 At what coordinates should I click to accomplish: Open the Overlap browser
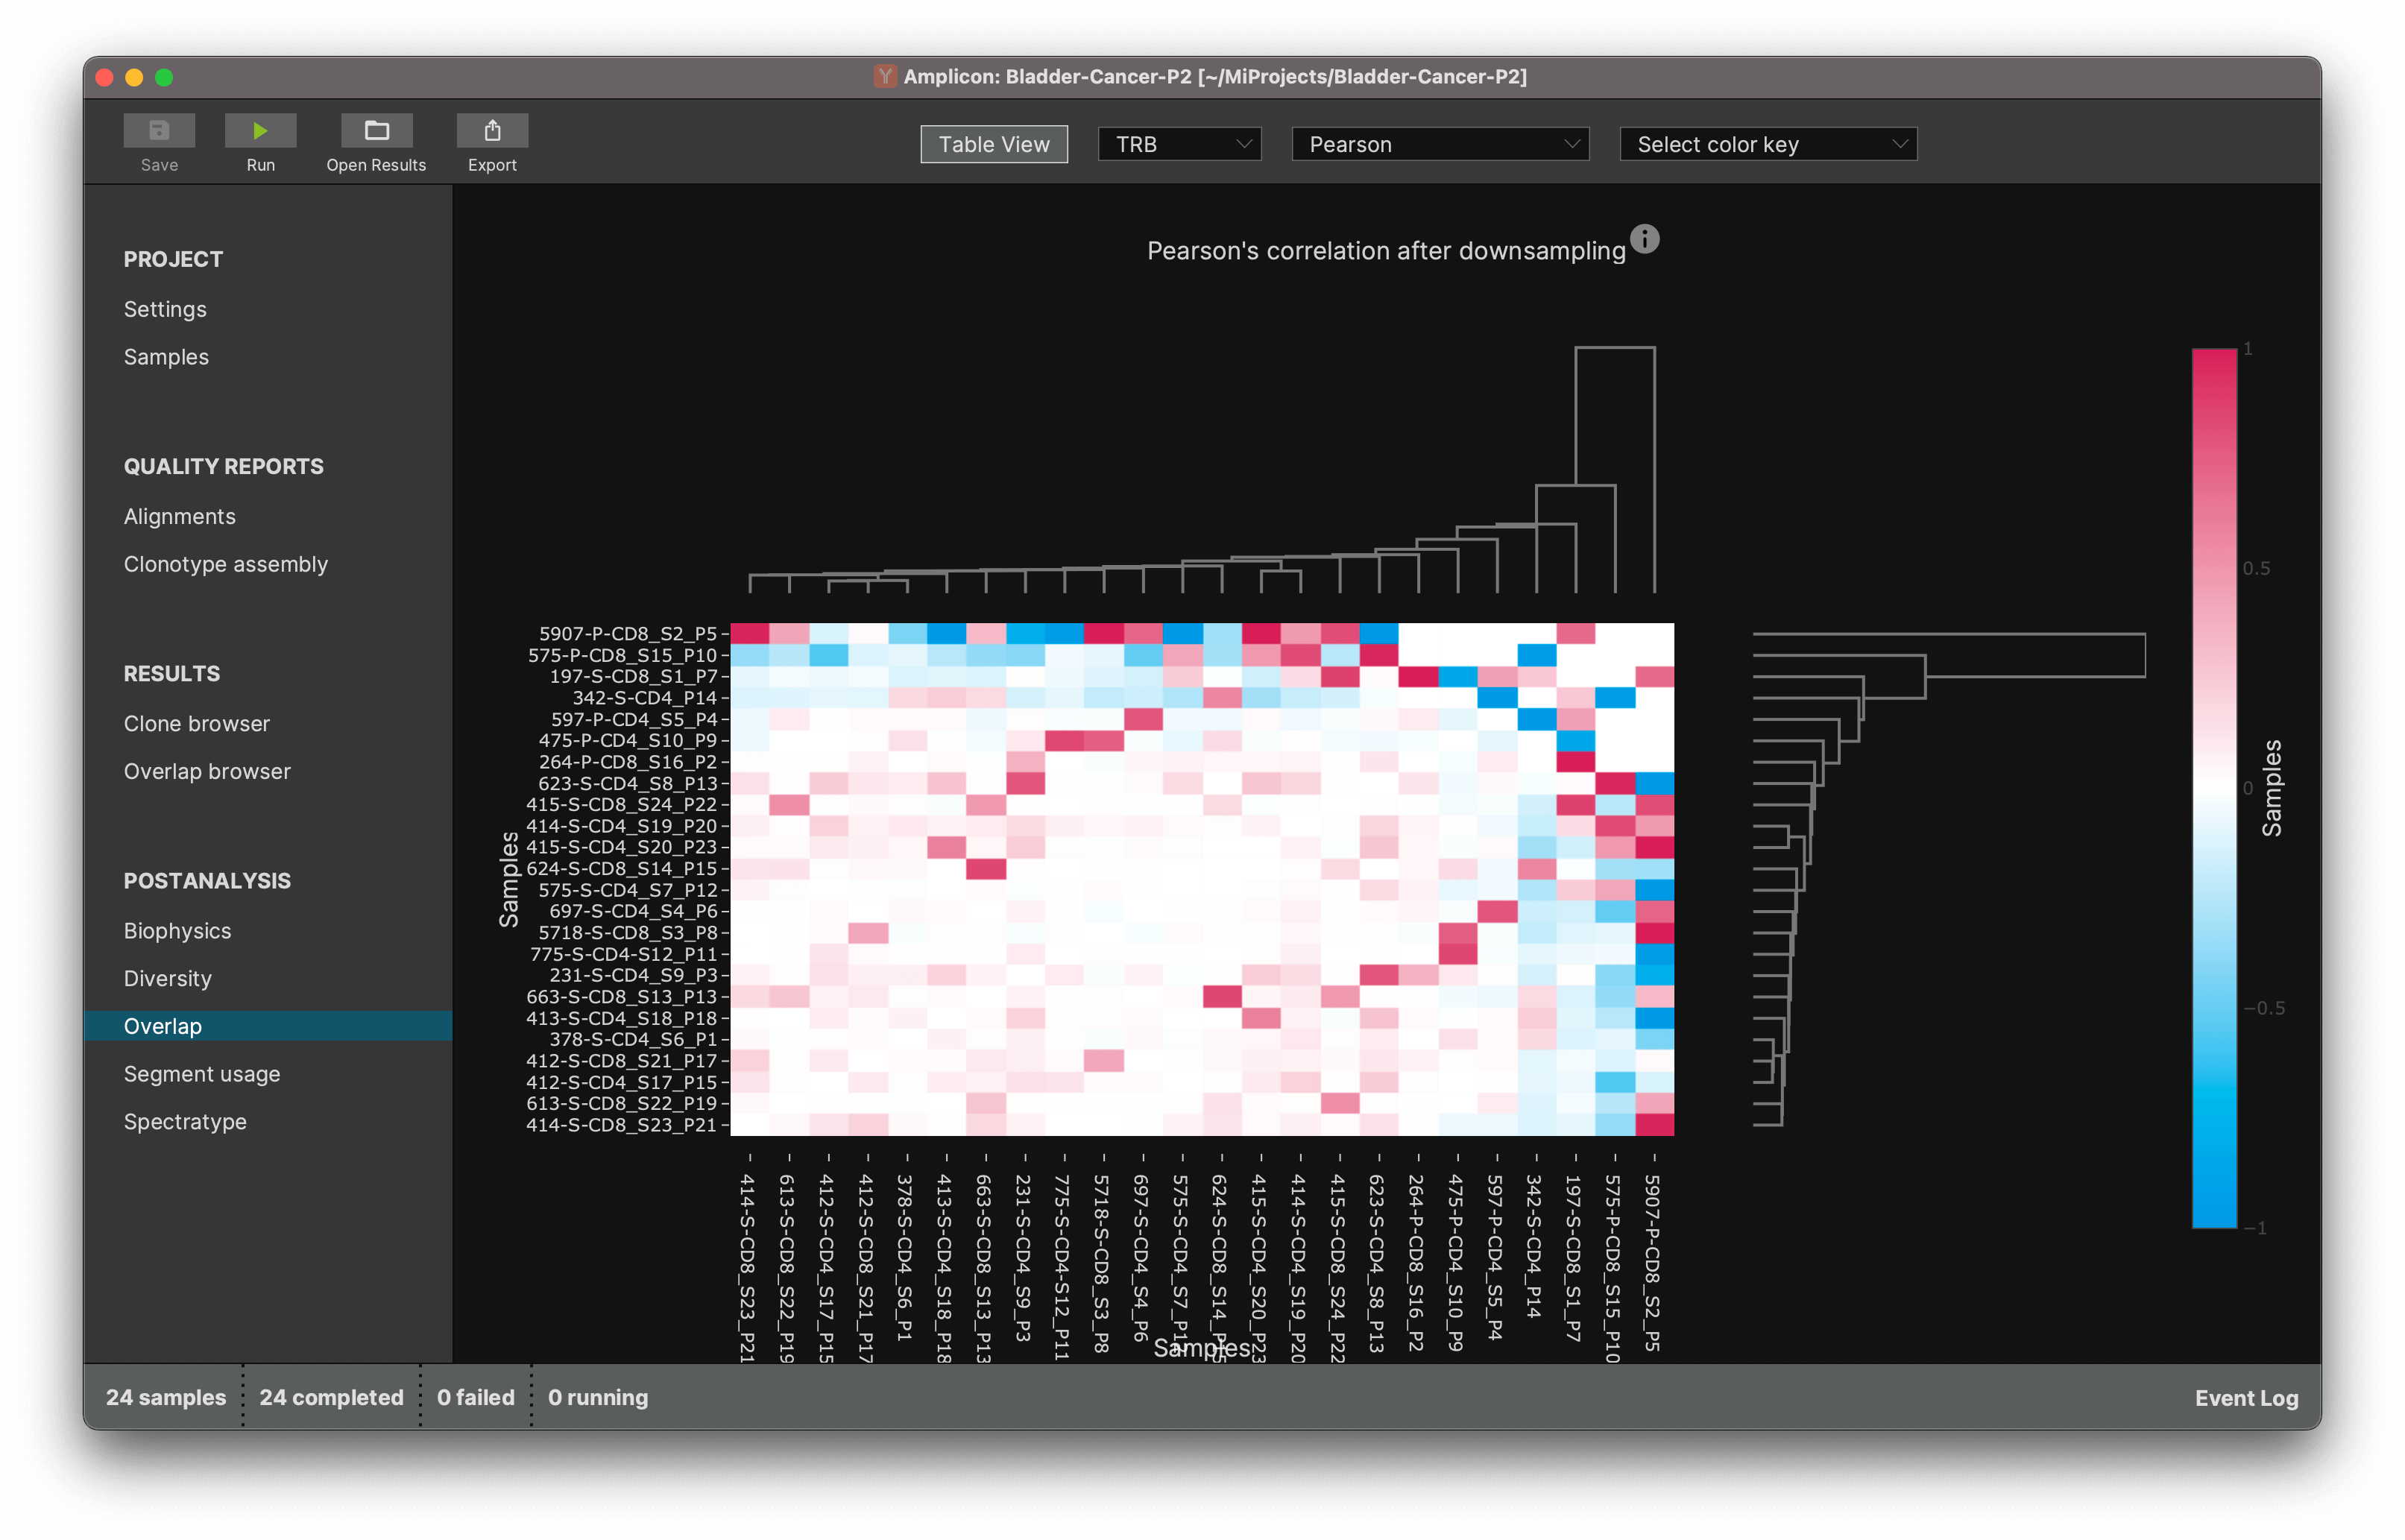pos(207,771)
